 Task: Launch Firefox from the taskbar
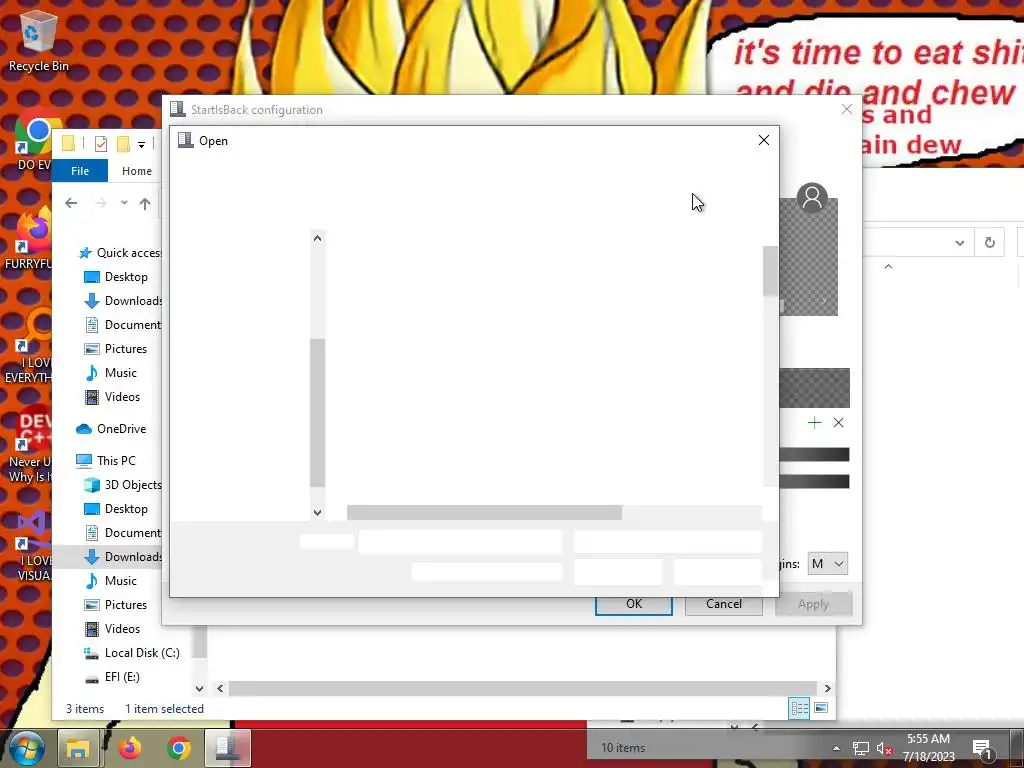click(x=129, y=748)
